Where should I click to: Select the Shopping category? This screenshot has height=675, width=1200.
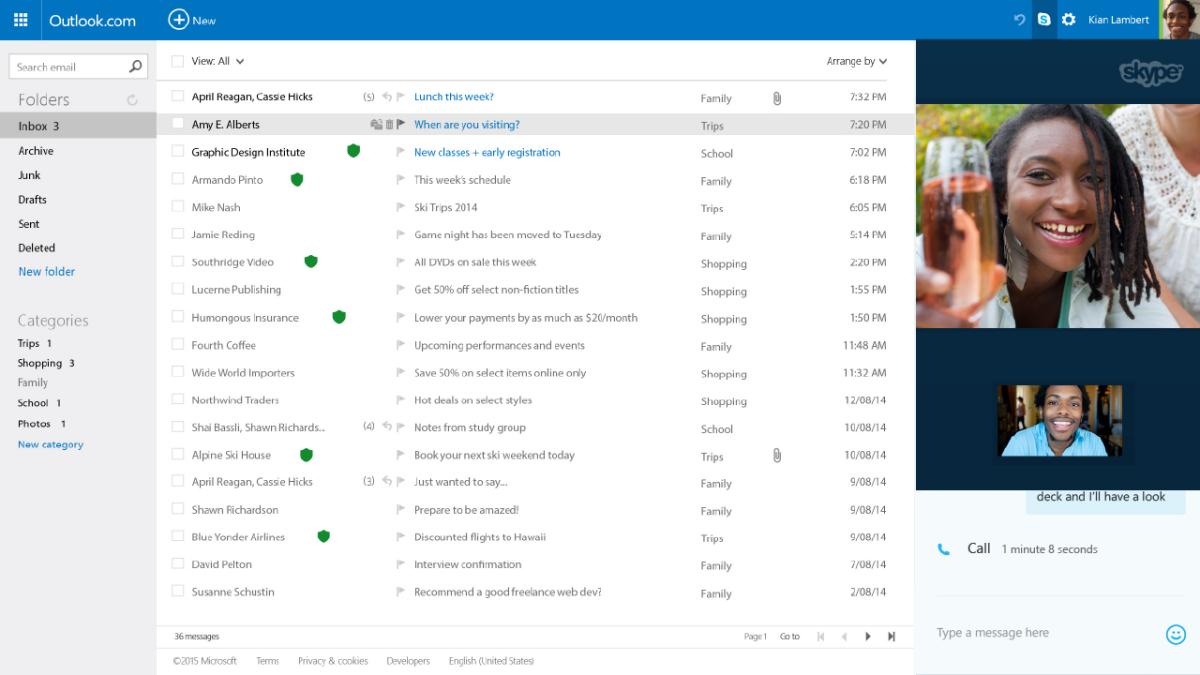40,363
